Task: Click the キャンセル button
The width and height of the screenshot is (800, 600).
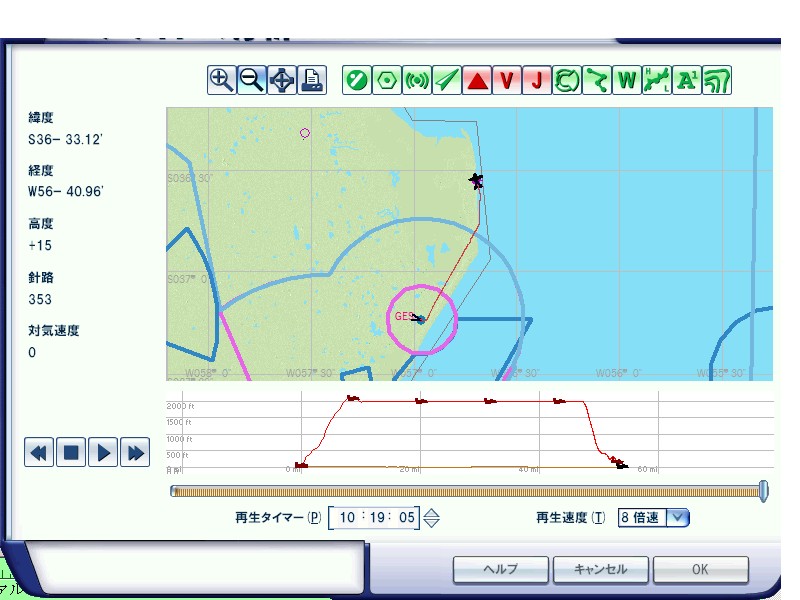Action: click(x=600, y=569)
